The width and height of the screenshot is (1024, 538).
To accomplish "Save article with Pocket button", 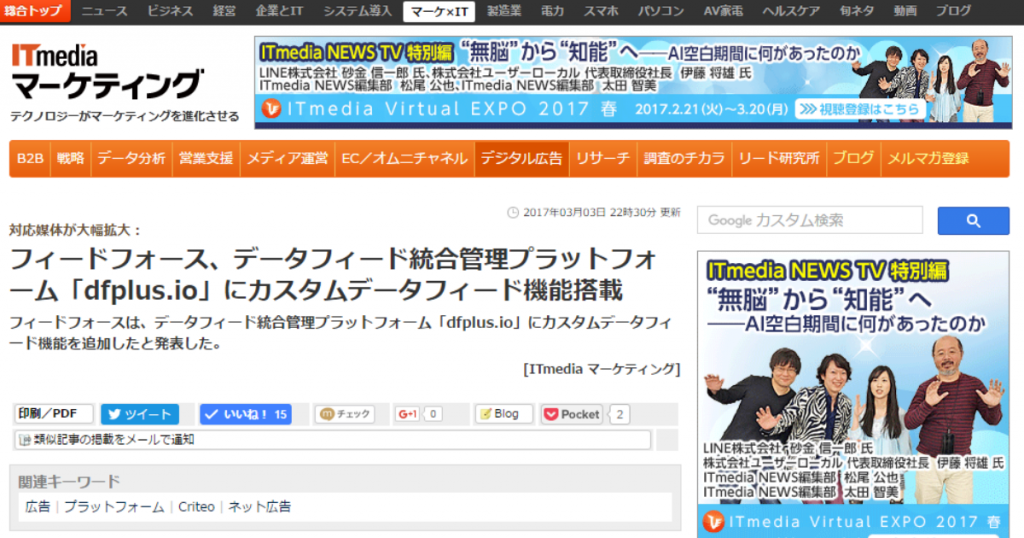I will pos(572,415).
